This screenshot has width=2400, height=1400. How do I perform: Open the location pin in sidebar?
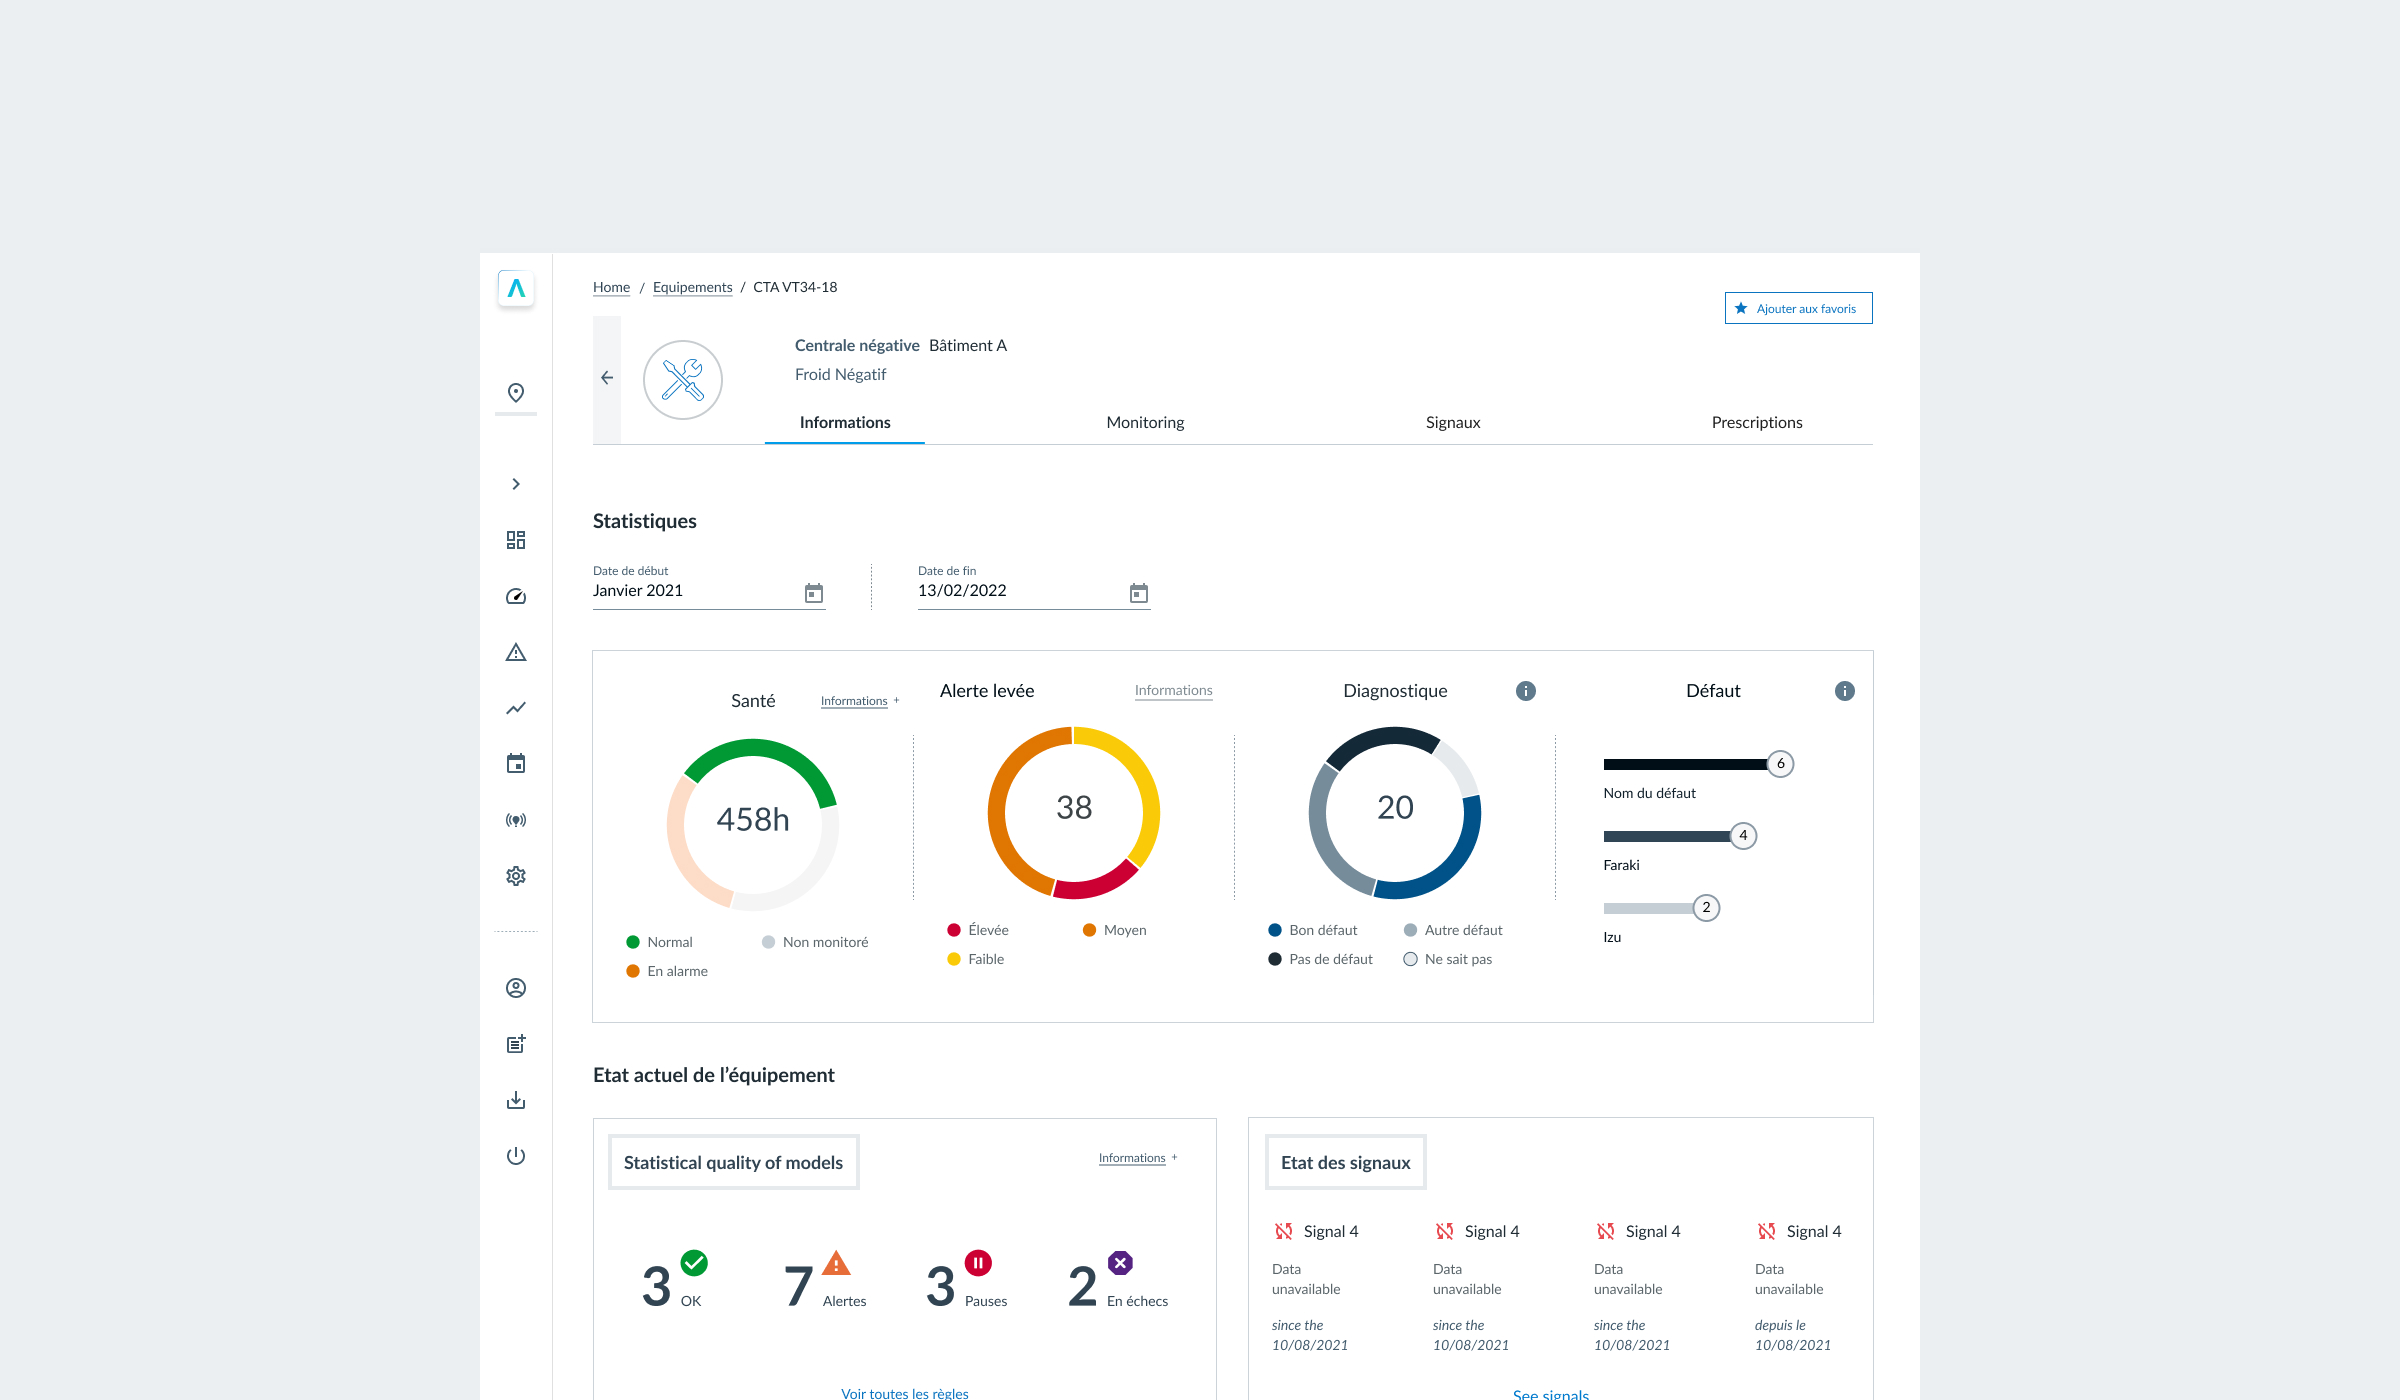pyautogui.click(x=516, y=393)
